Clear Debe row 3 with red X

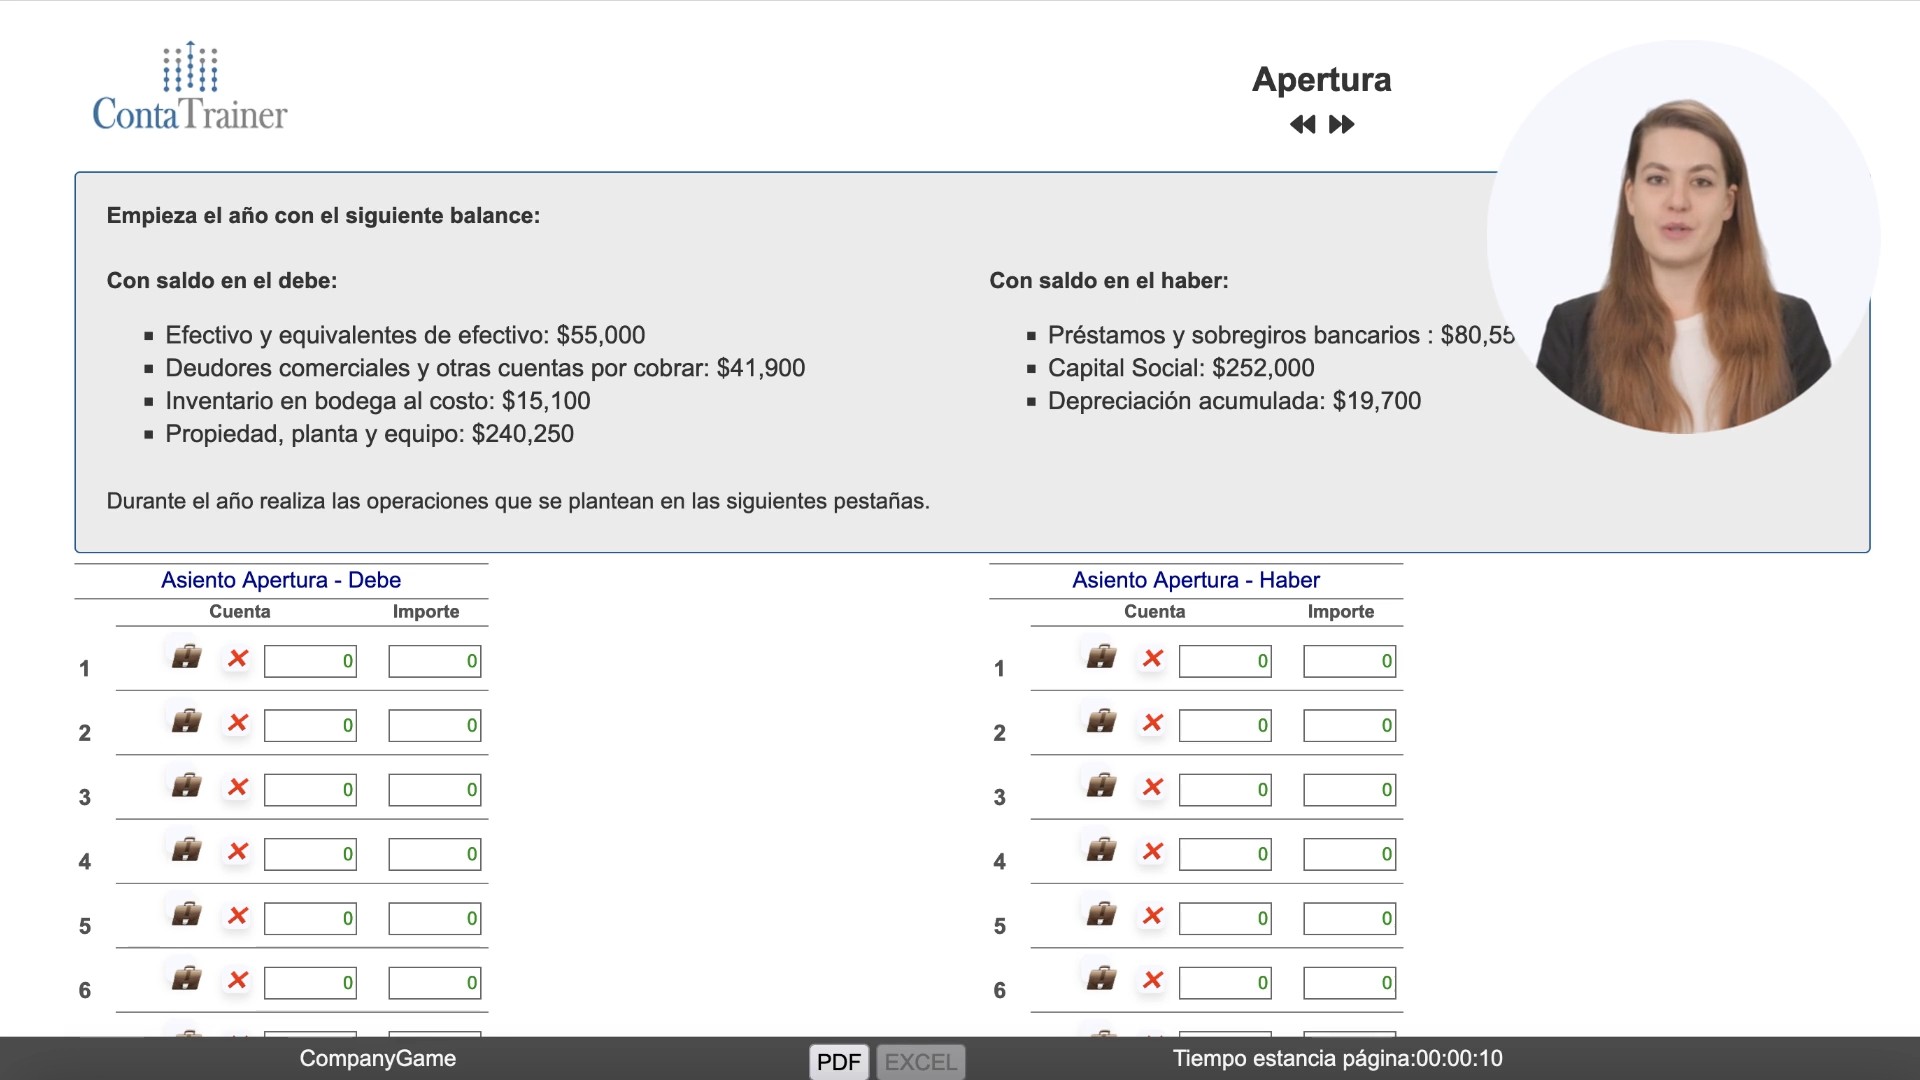click(x=238, y=787)
